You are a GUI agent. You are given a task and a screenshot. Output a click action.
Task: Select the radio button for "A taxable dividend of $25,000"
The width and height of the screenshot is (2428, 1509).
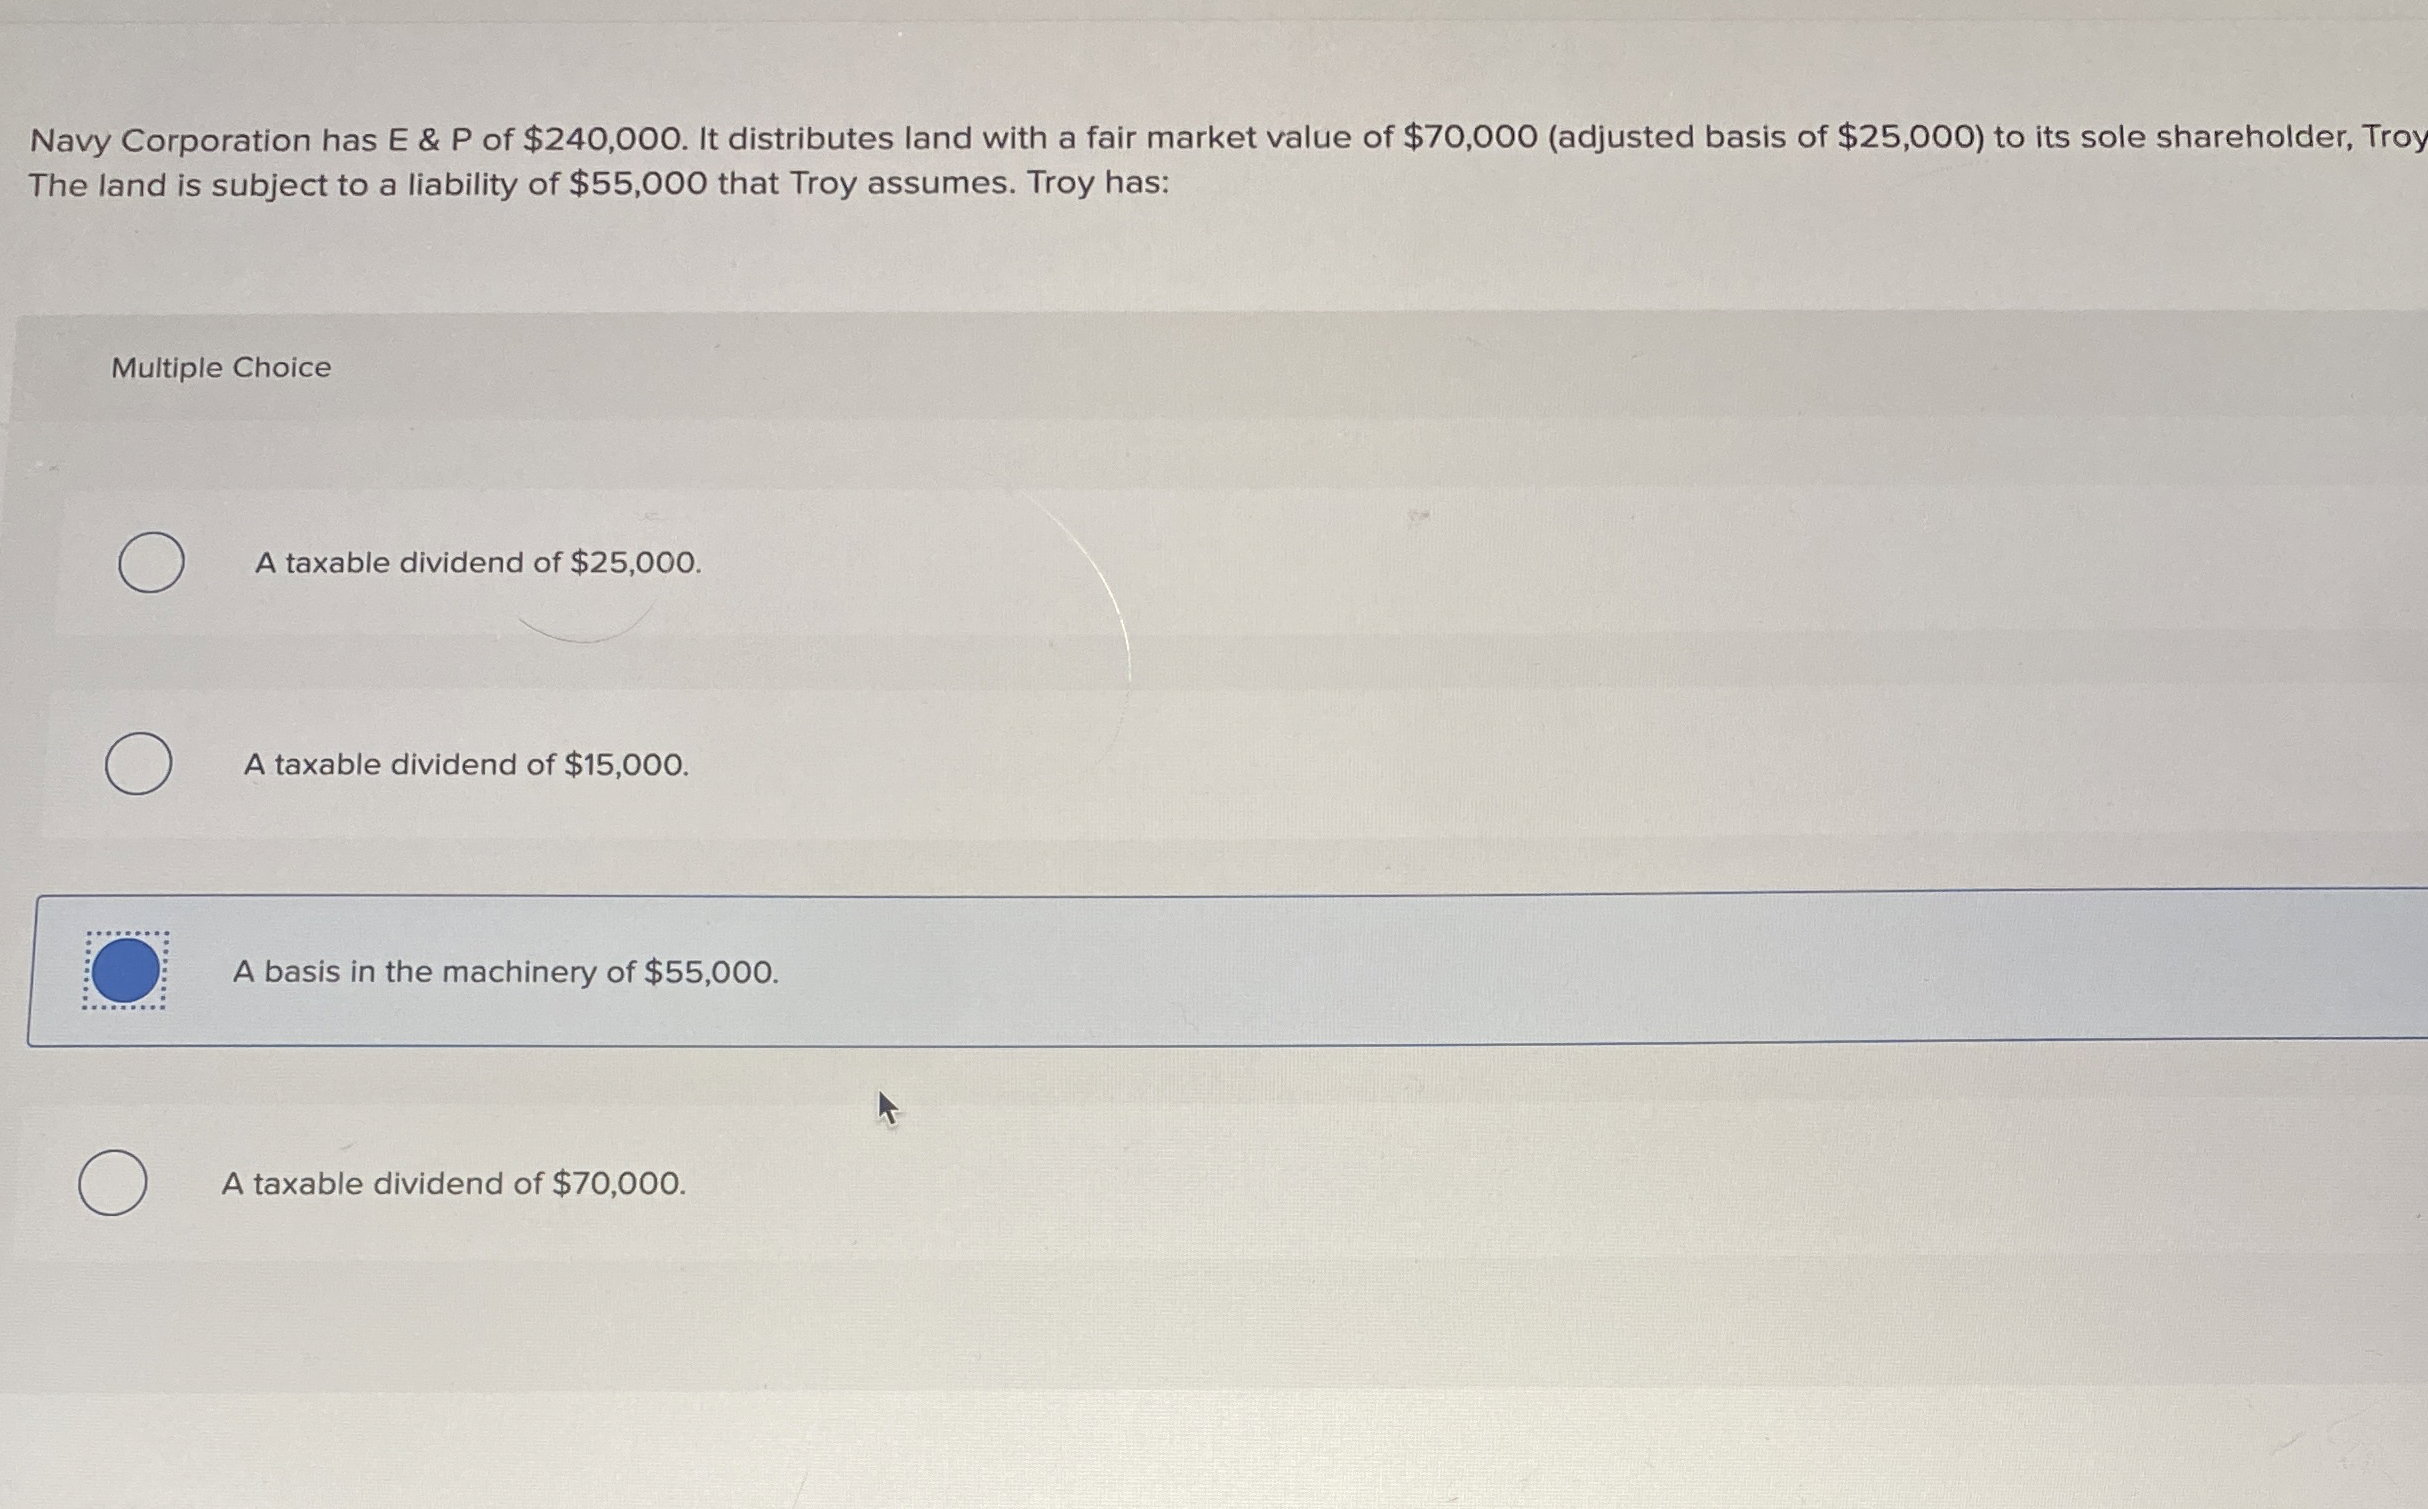[150, 563]
